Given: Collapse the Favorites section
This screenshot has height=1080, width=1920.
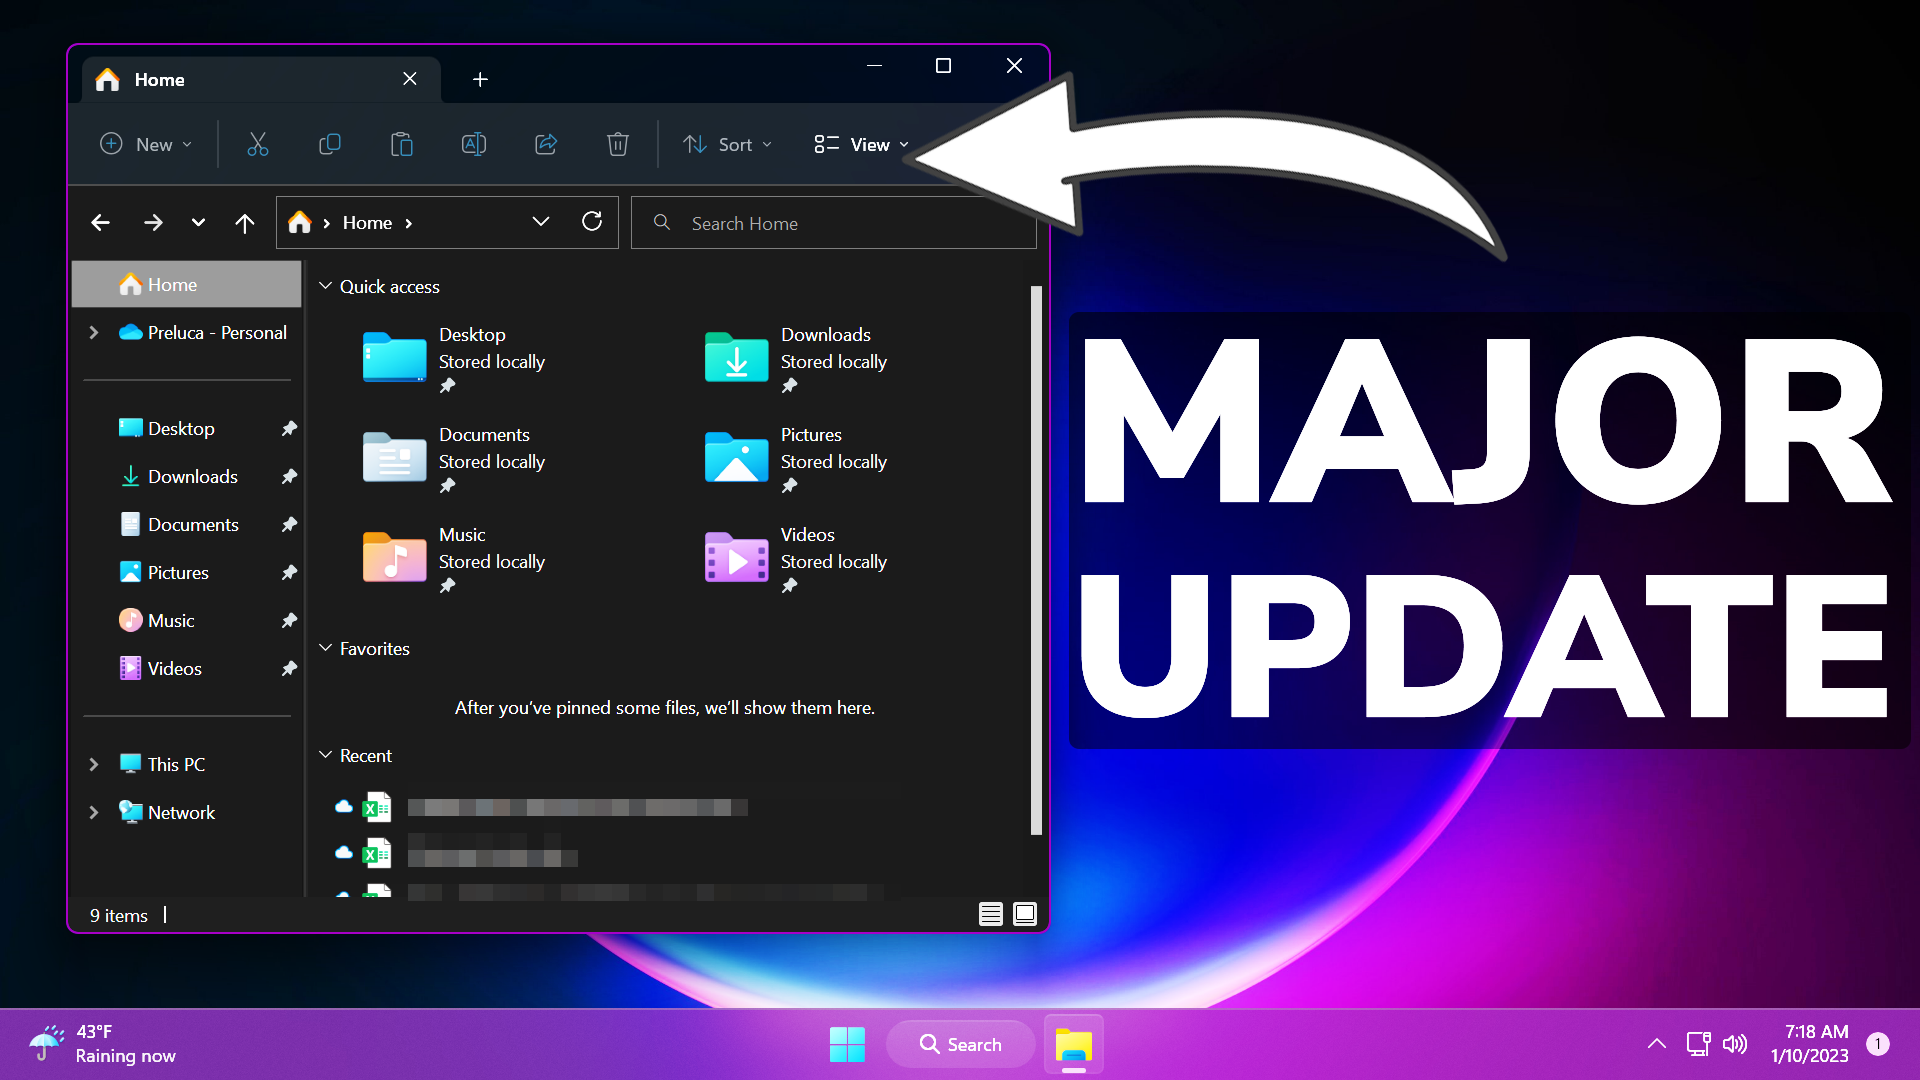Looking at the screenshot, I should [x=326, y=648].
